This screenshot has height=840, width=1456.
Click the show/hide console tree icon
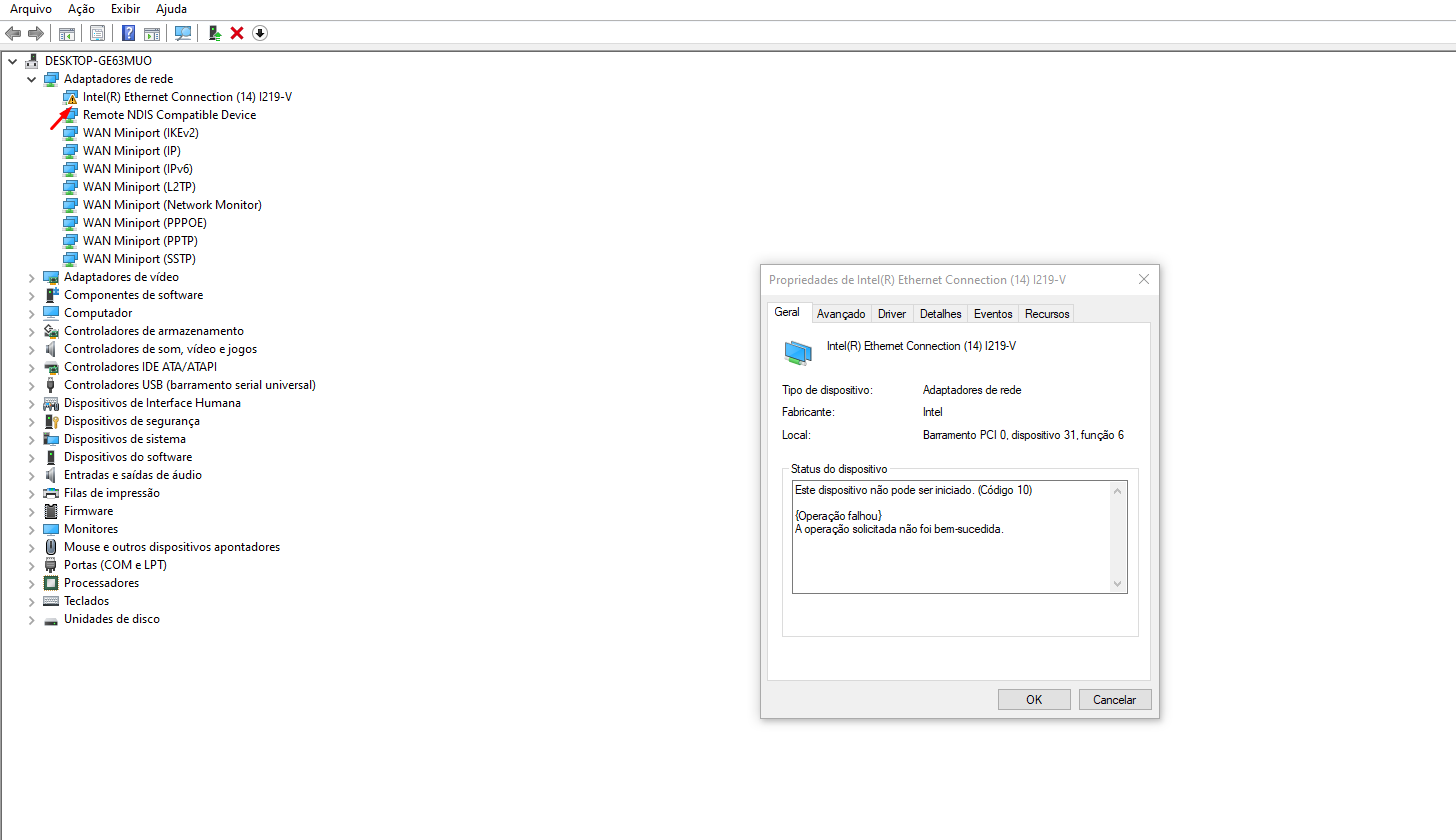pyautogui.click(x=67, y=33)
